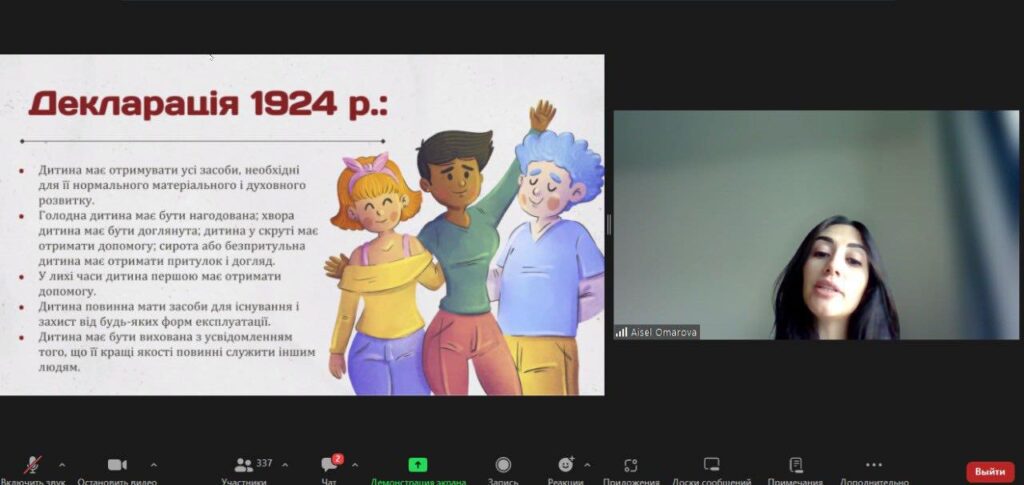Expand audio options arrow beside microphone
Screen dimensions: 1024x485
[x=62, y=465]
